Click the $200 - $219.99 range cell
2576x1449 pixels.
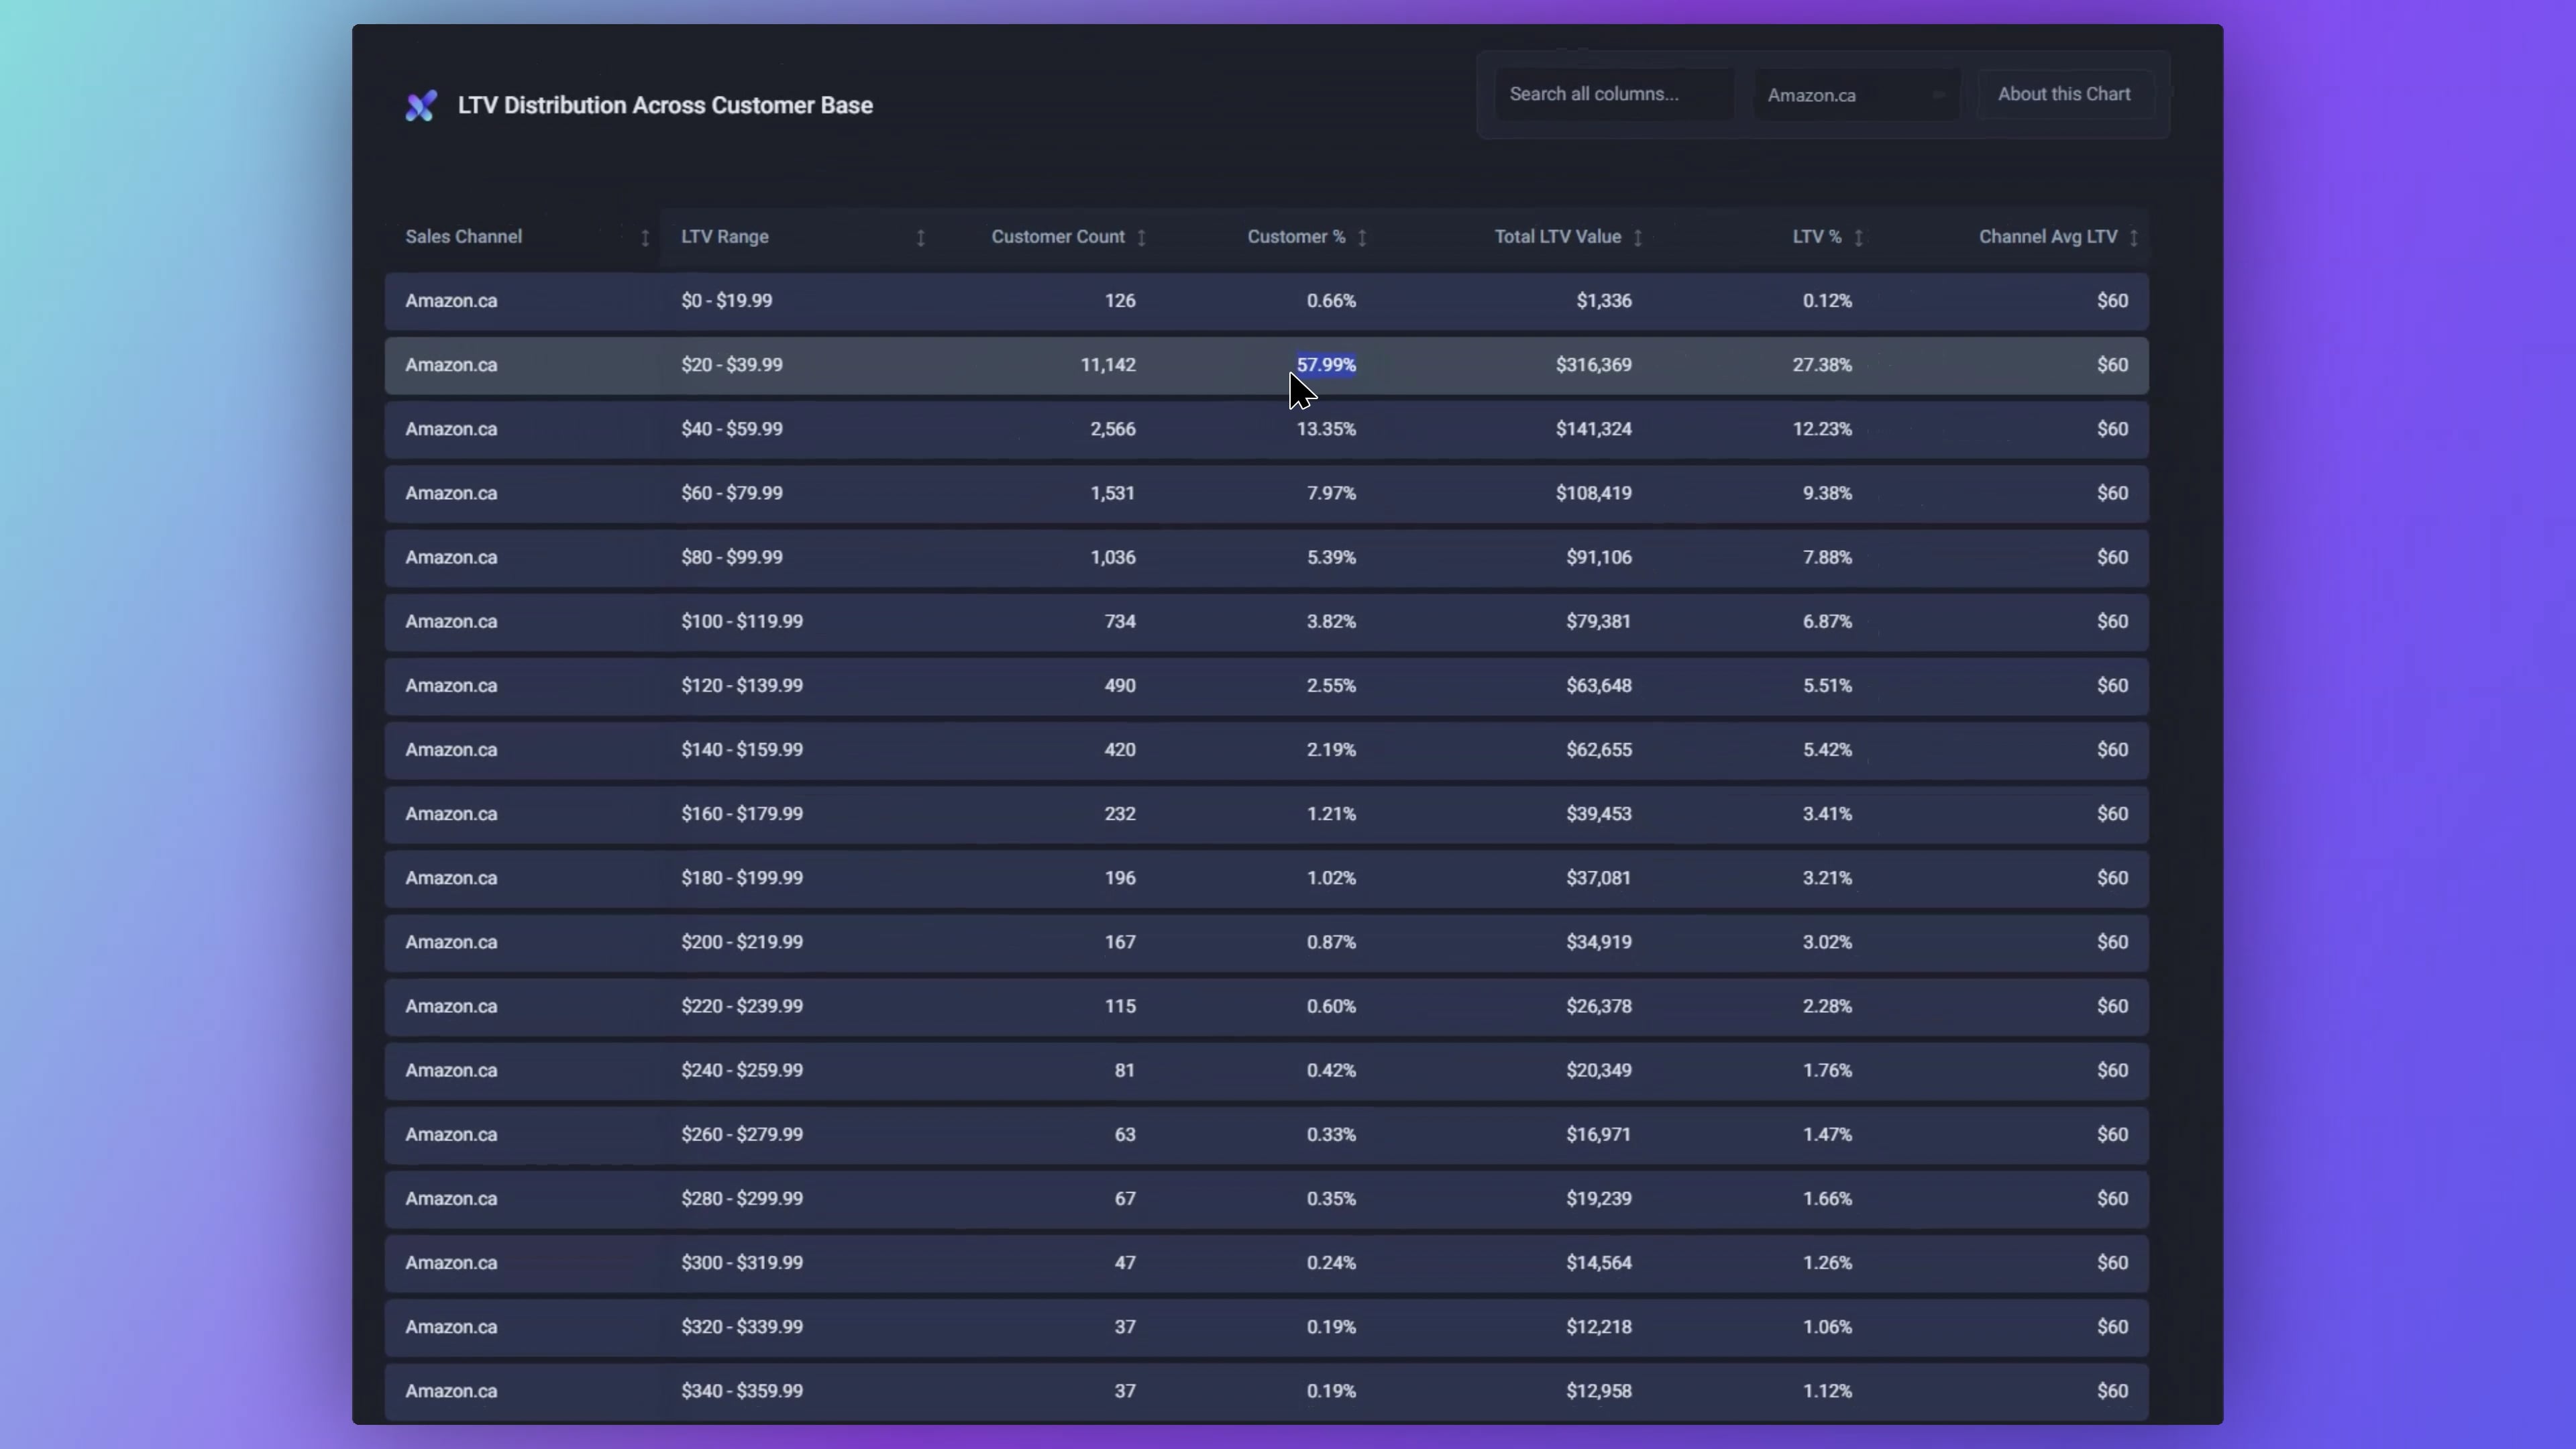coord(742,941)
